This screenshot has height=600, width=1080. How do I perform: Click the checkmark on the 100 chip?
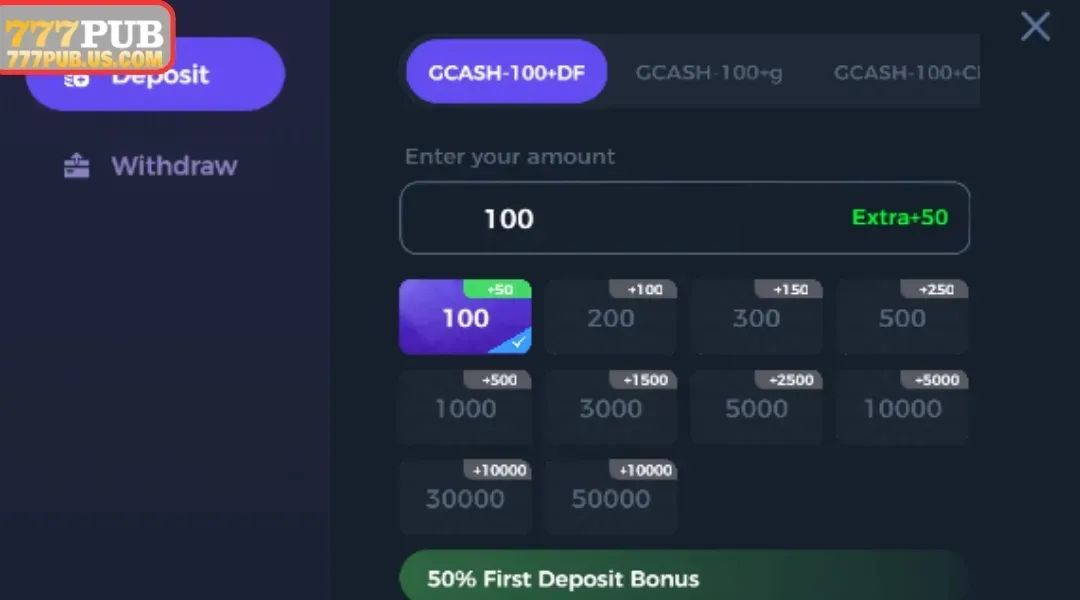click(520, 341)
